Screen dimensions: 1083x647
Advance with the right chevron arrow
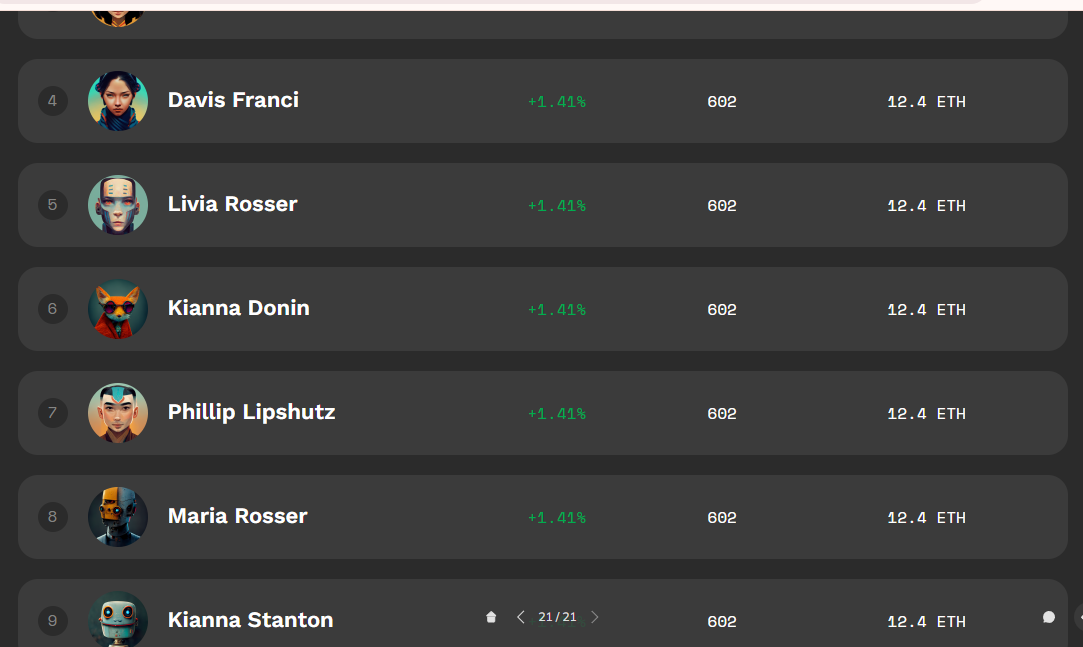(595, 617)
